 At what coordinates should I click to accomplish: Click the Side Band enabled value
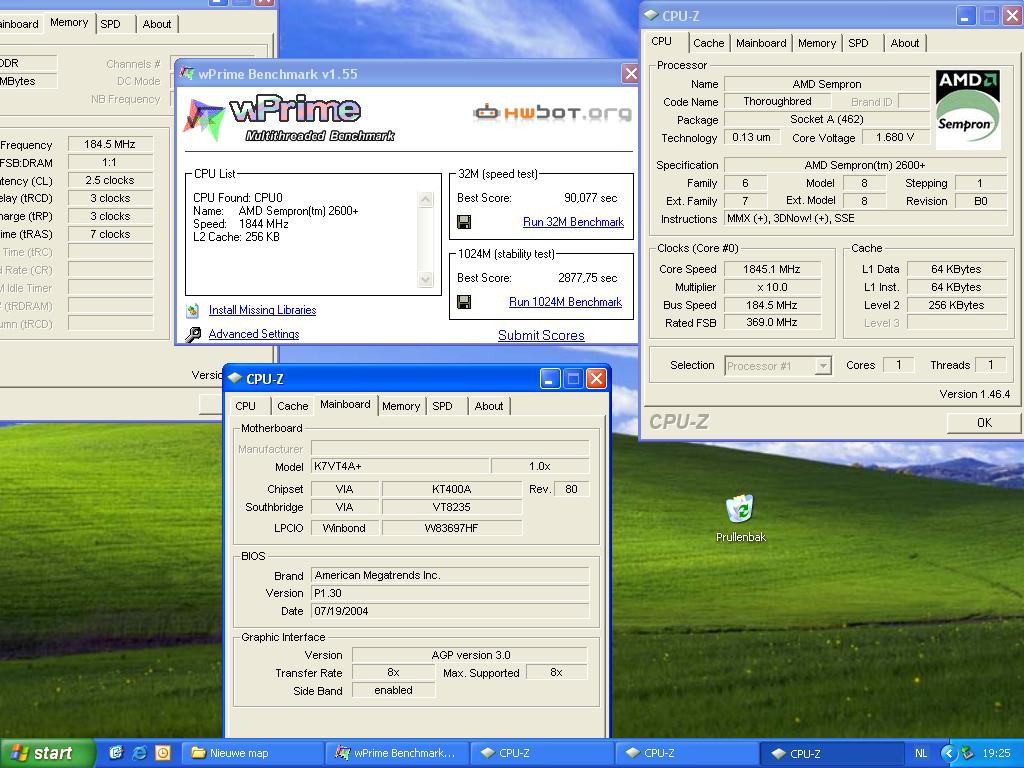[x=393, y=690]
